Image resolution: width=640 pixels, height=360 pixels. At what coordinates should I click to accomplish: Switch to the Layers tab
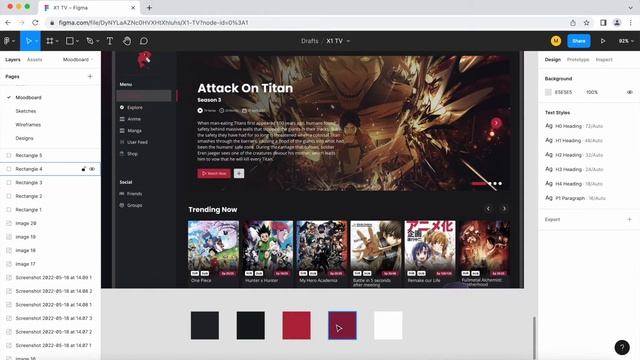13,60
